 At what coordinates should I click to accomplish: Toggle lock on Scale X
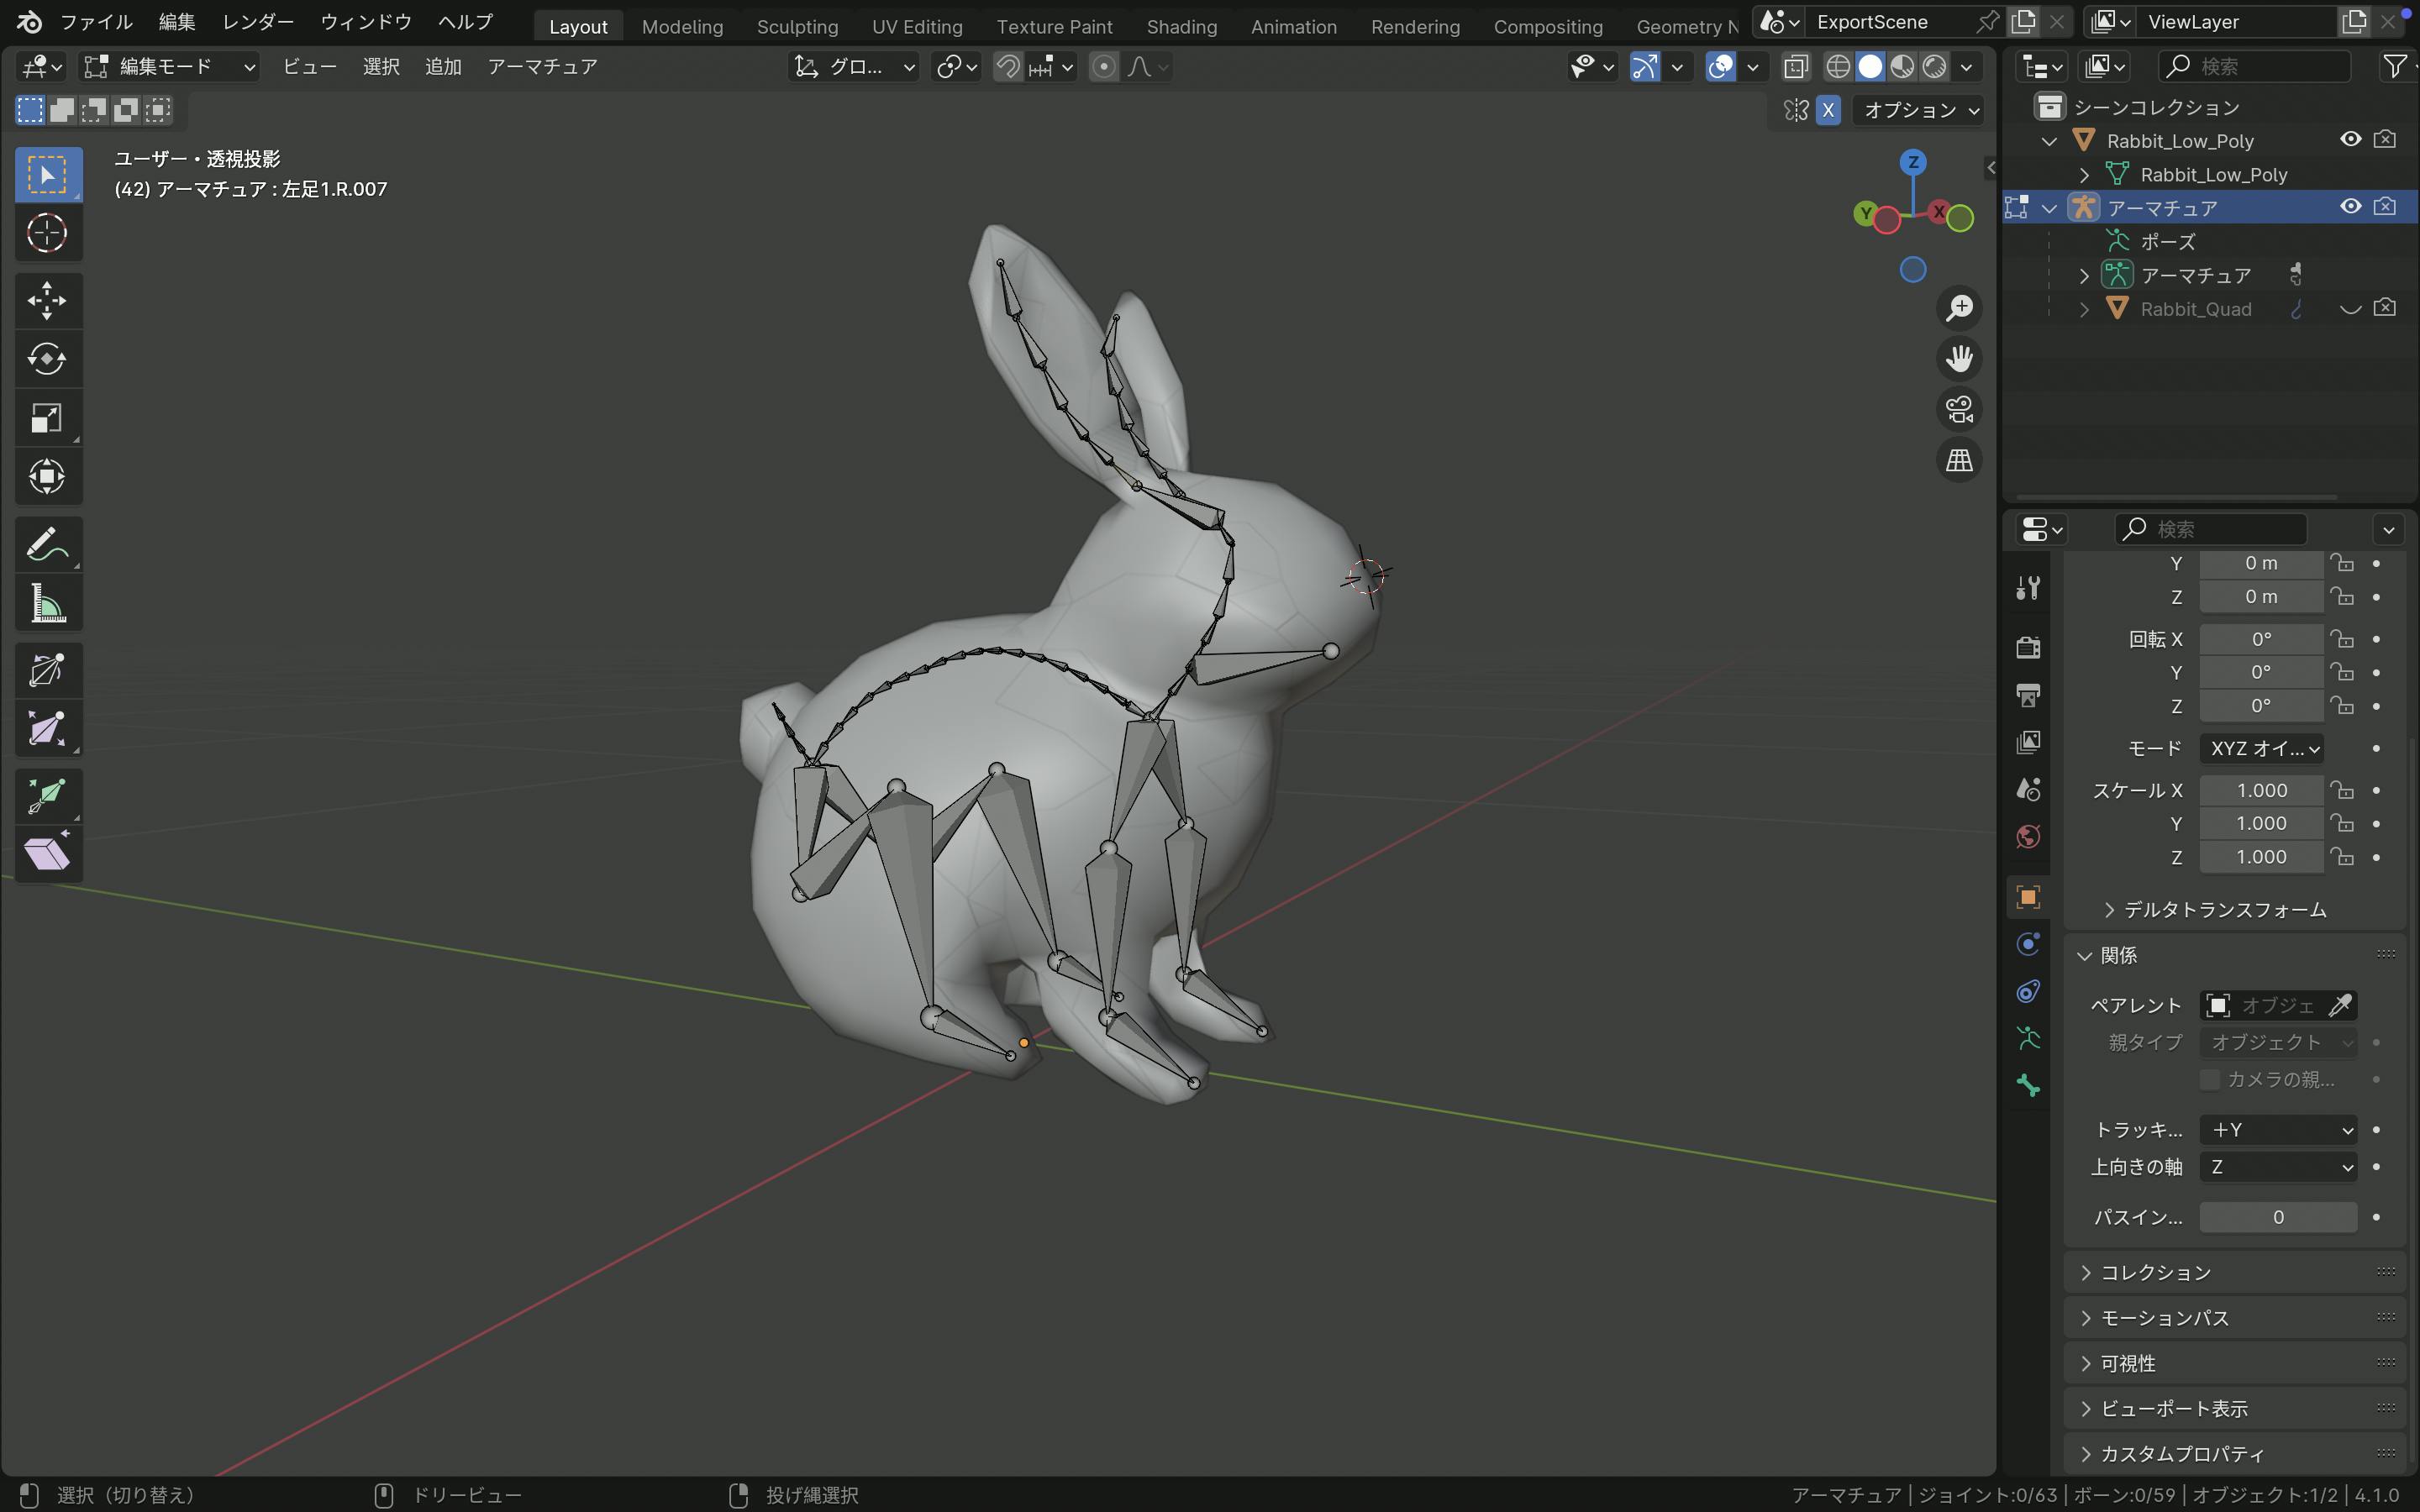(x=2342, y=790)
